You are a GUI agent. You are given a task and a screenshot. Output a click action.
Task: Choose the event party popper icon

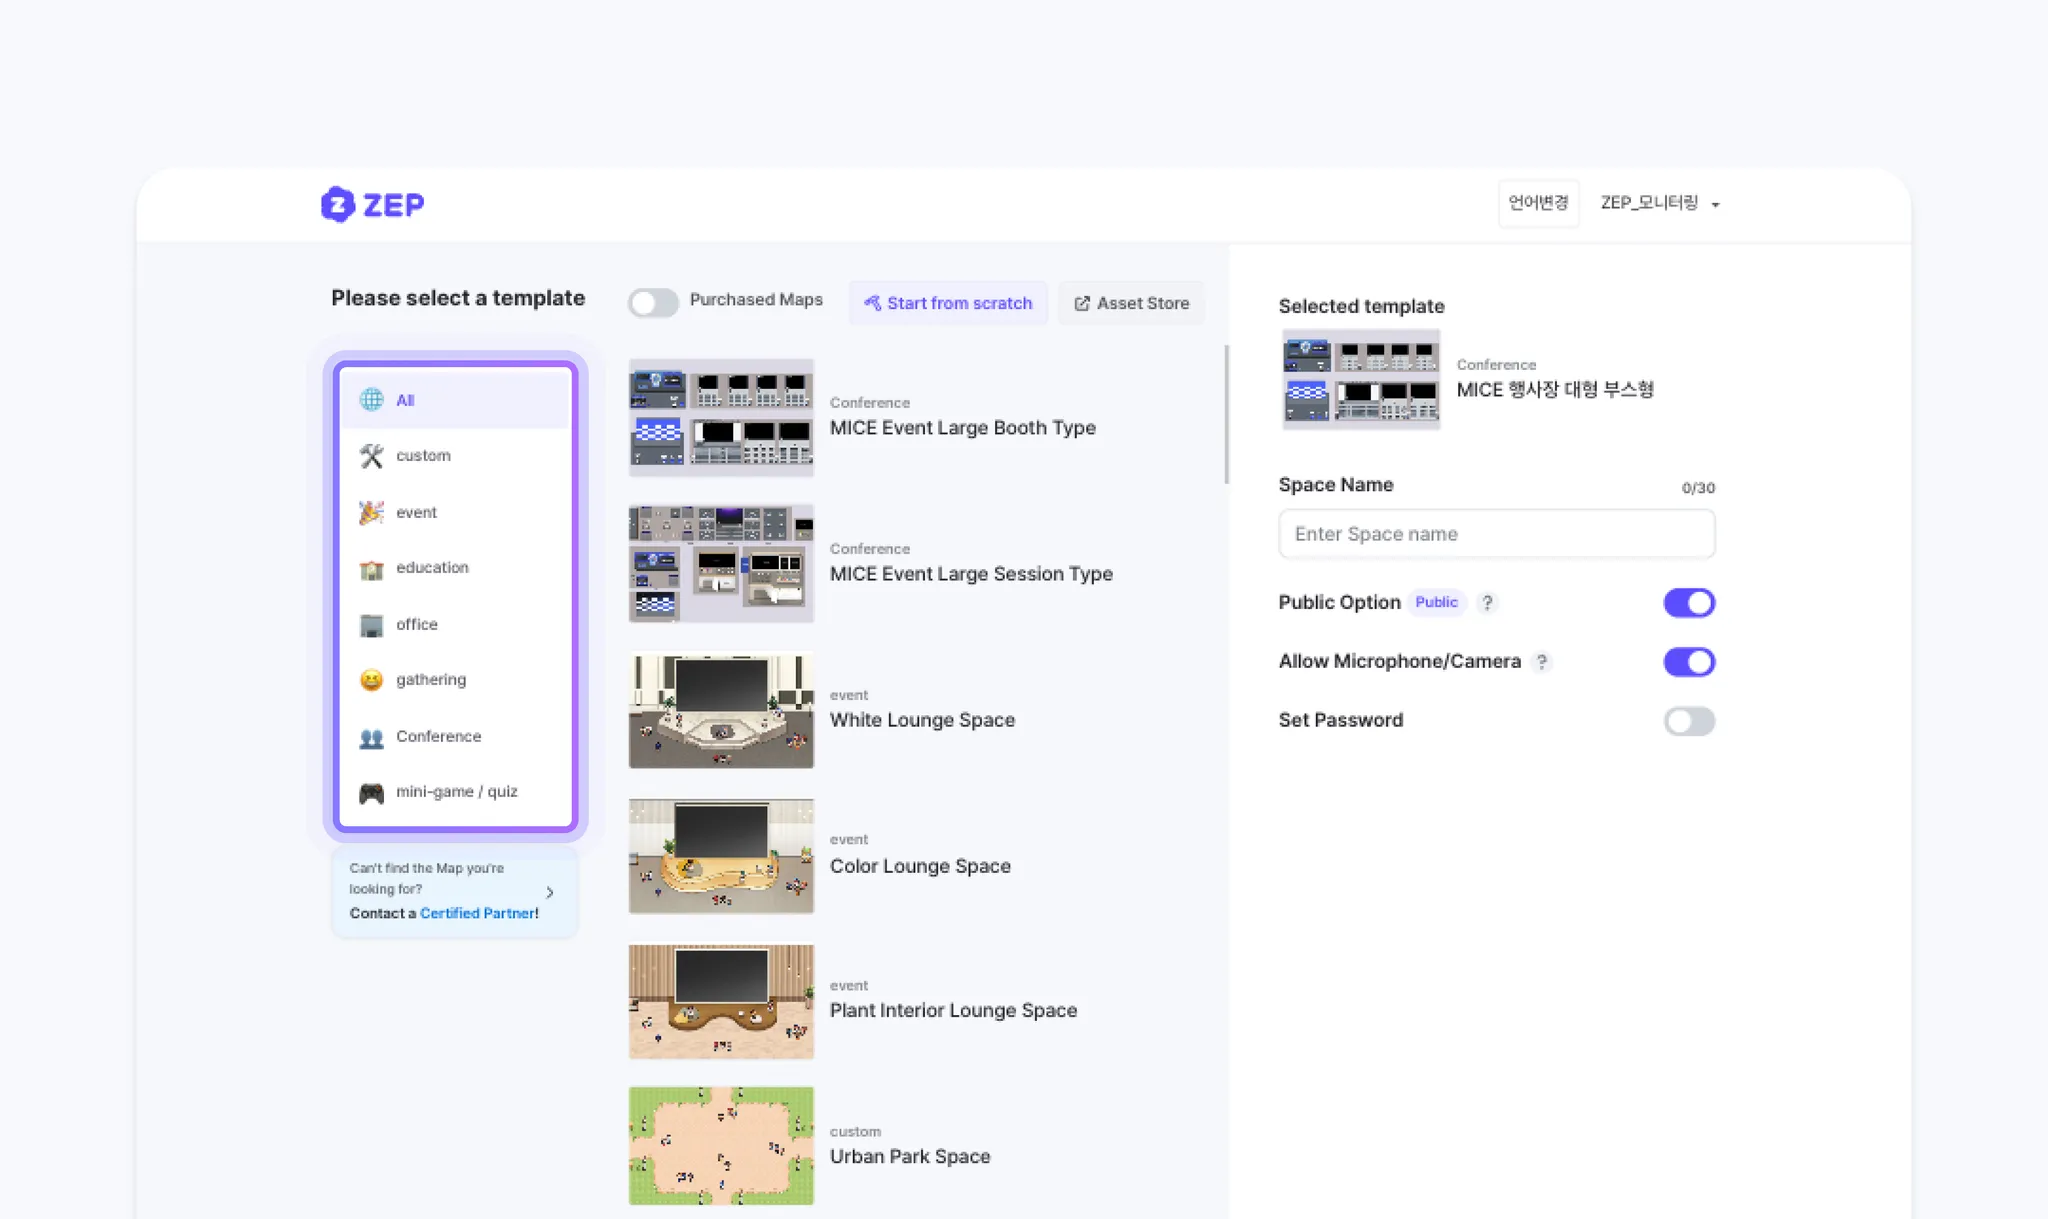pyautogui.click(x=371, y=512)
